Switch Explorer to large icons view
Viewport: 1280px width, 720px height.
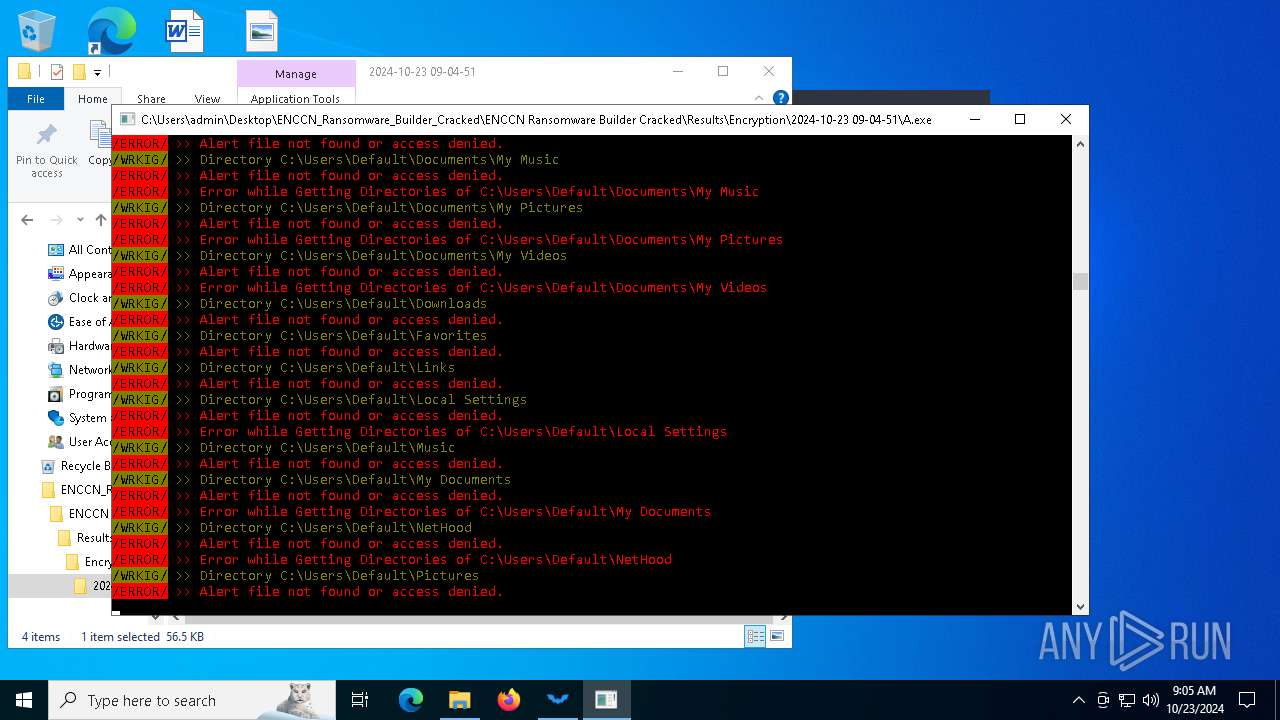[x=777, y=636]
